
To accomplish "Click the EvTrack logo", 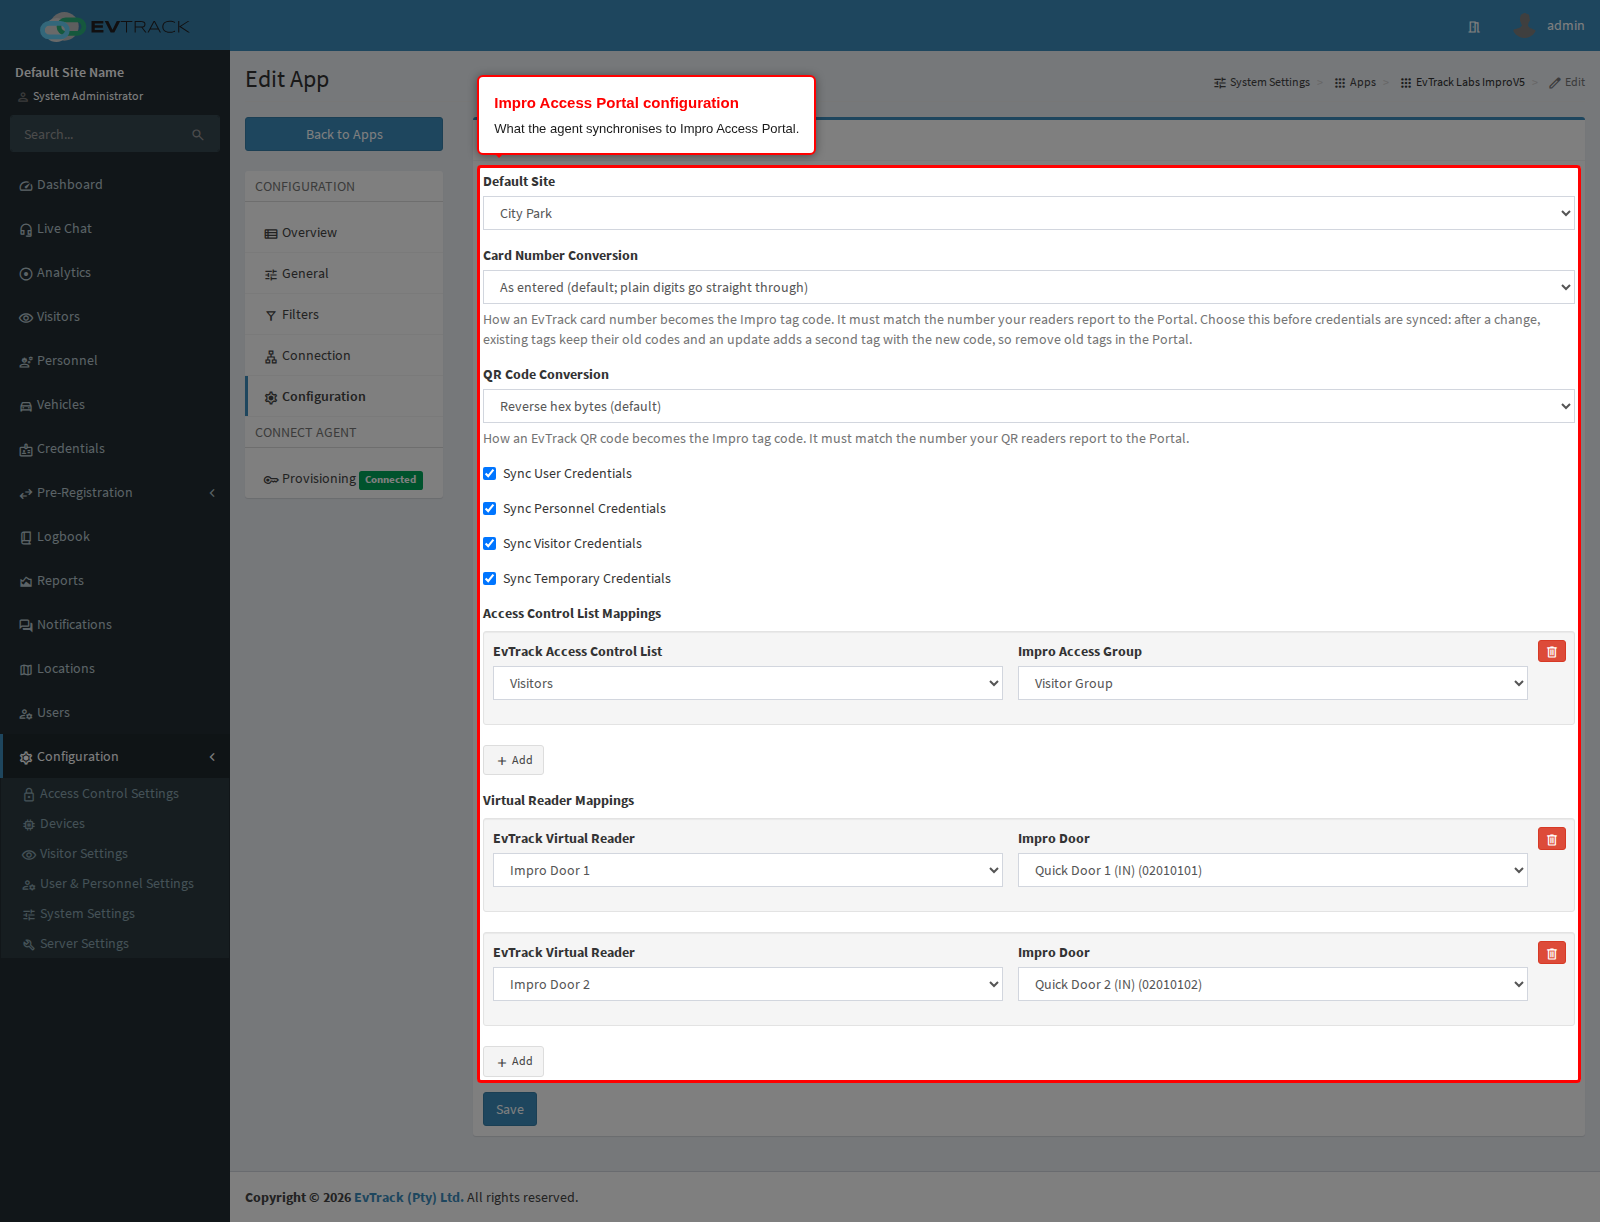I will coord(115,26).
